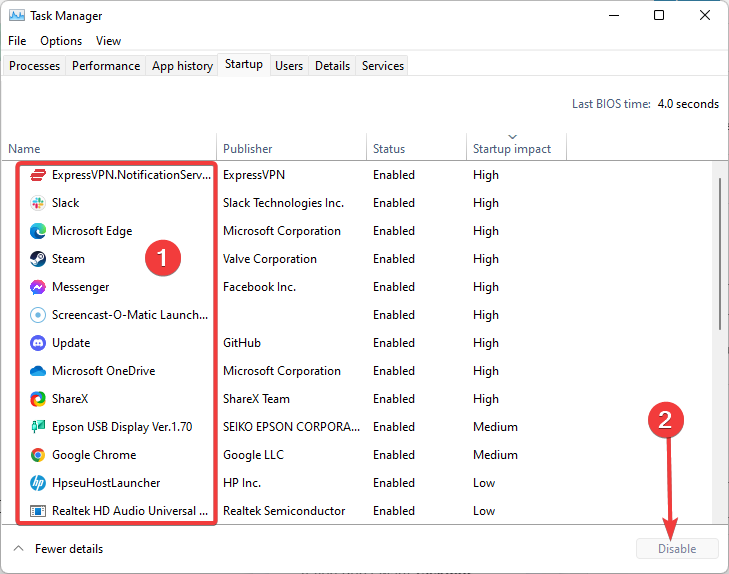Image resolution: width=729 pixels, height=574 pixels.
Task: Click the Realtek HD Audio icon
Action: click(38, 511)
